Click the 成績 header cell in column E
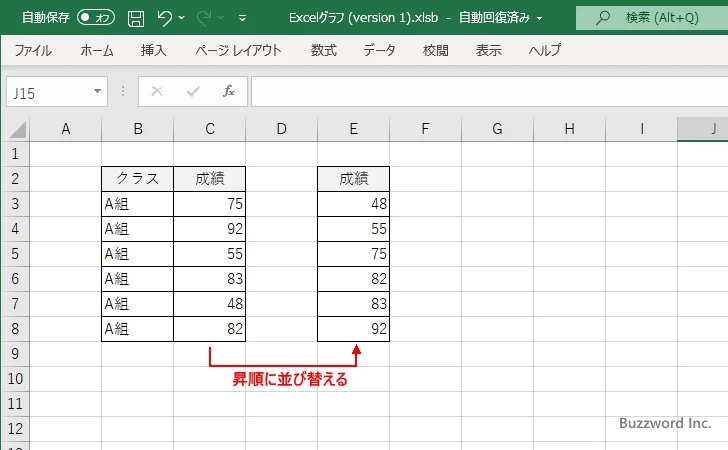The width and height of the screenshot is (728, 450). (x=353, y=179)
